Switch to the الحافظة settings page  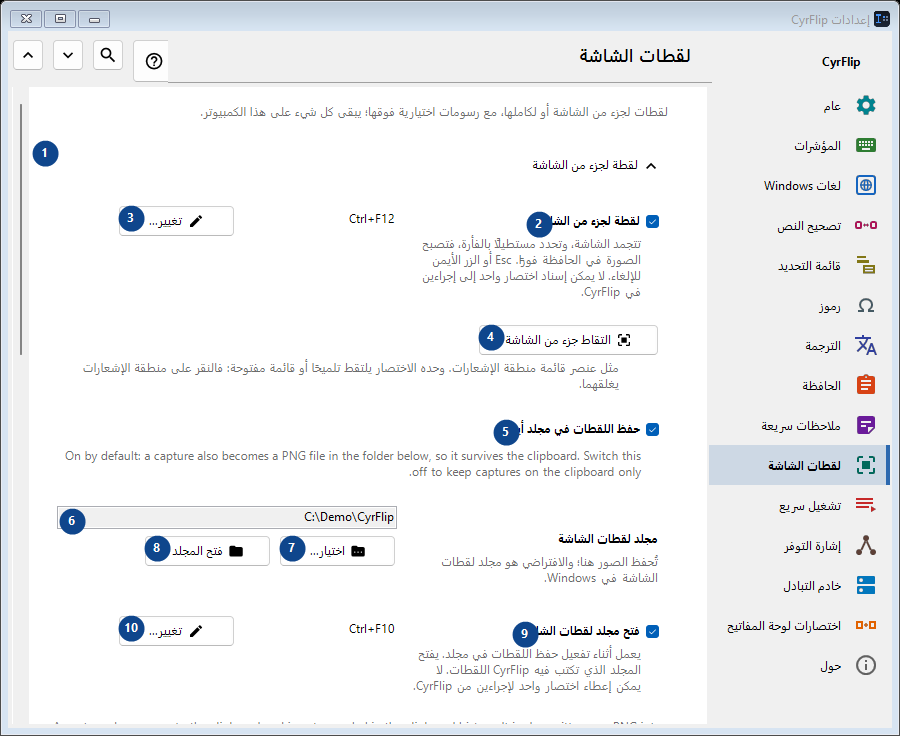point(799,385)
